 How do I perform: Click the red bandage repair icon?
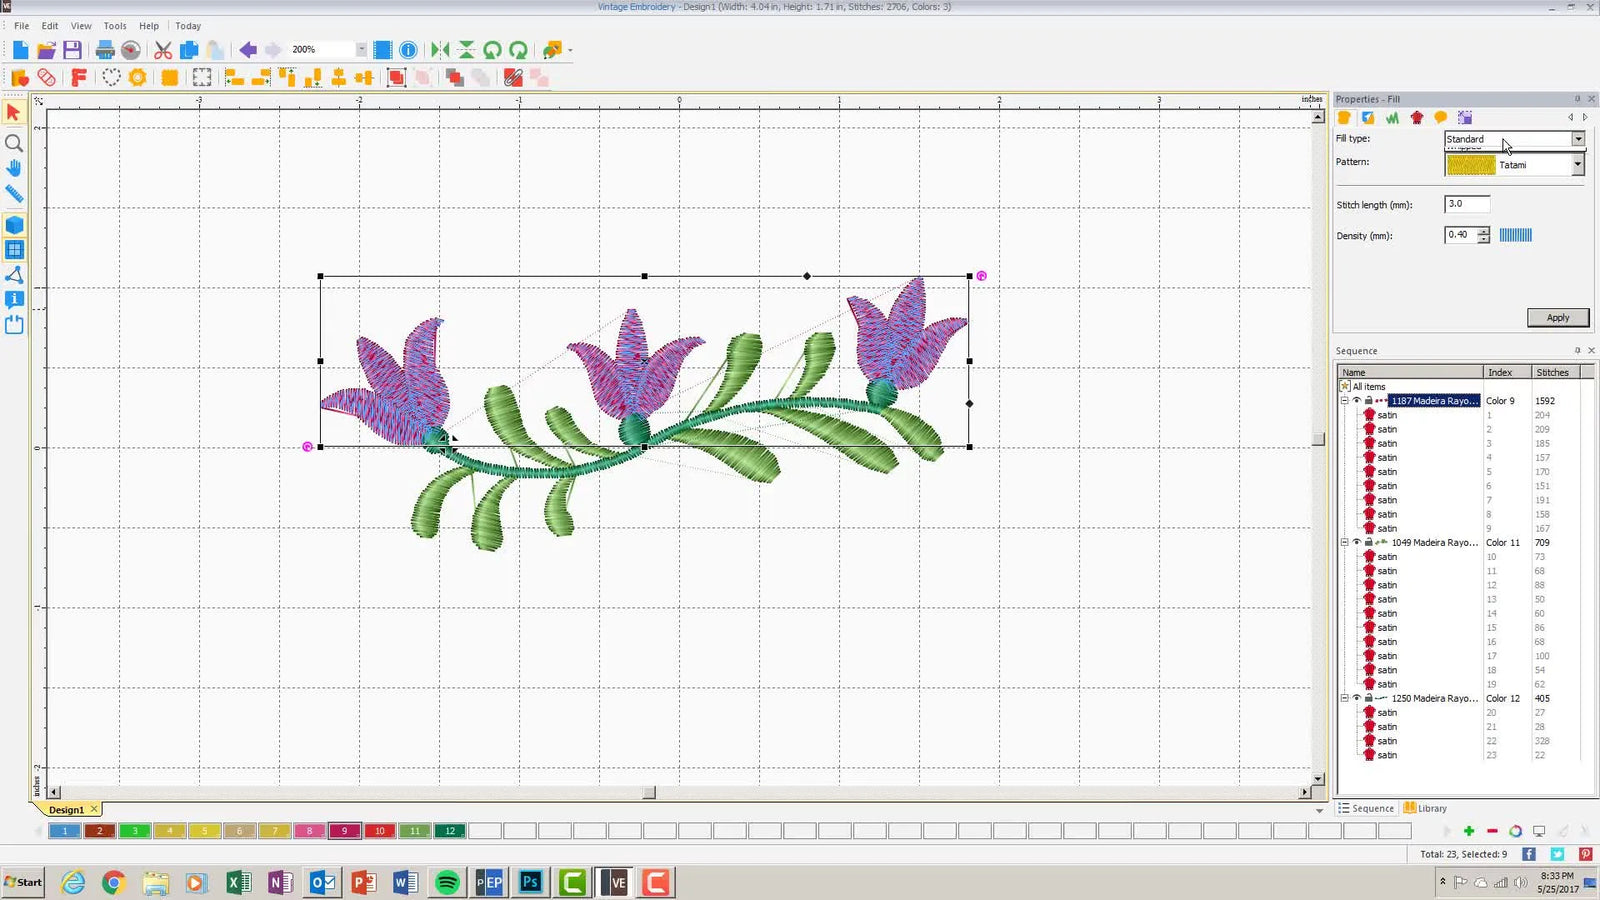pyautogui.click(x=46, y=78)
